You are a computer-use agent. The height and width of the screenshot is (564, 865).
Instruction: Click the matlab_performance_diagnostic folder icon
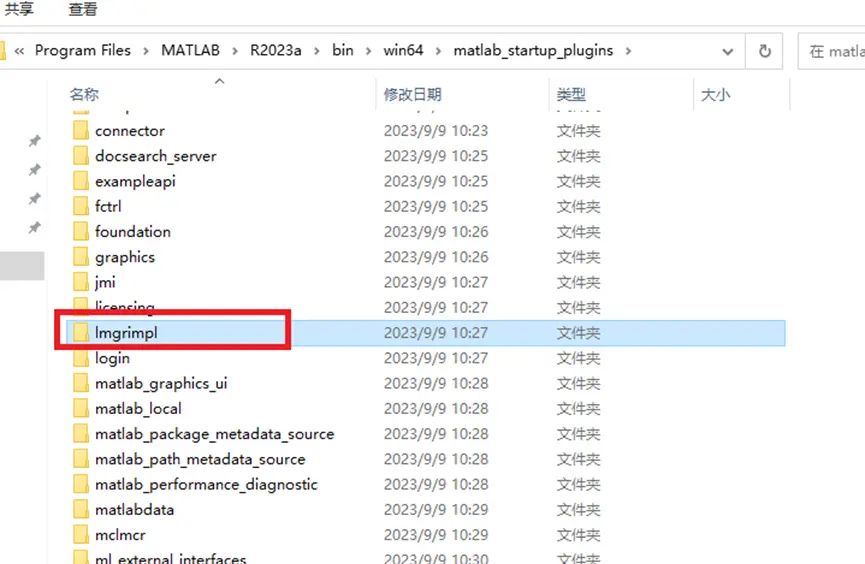pos(81,485)
